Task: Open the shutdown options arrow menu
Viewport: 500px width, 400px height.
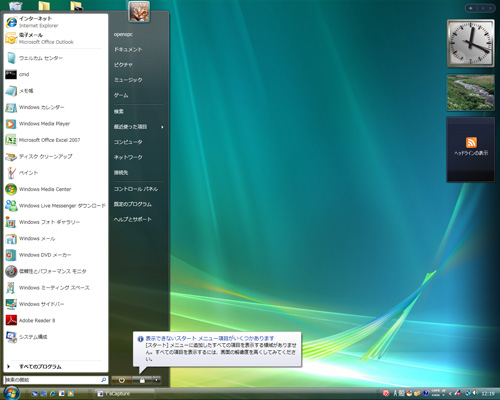Action: 157,380
